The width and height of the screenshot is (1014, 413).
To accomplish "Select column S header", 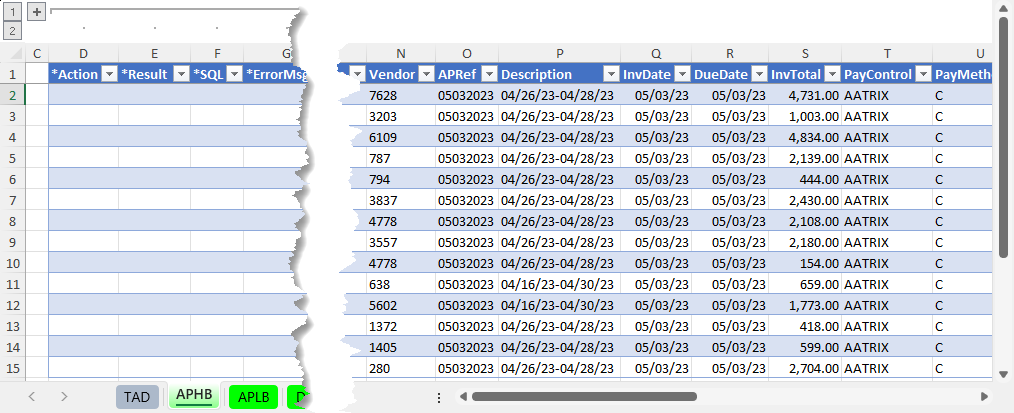I will (805, 54).
